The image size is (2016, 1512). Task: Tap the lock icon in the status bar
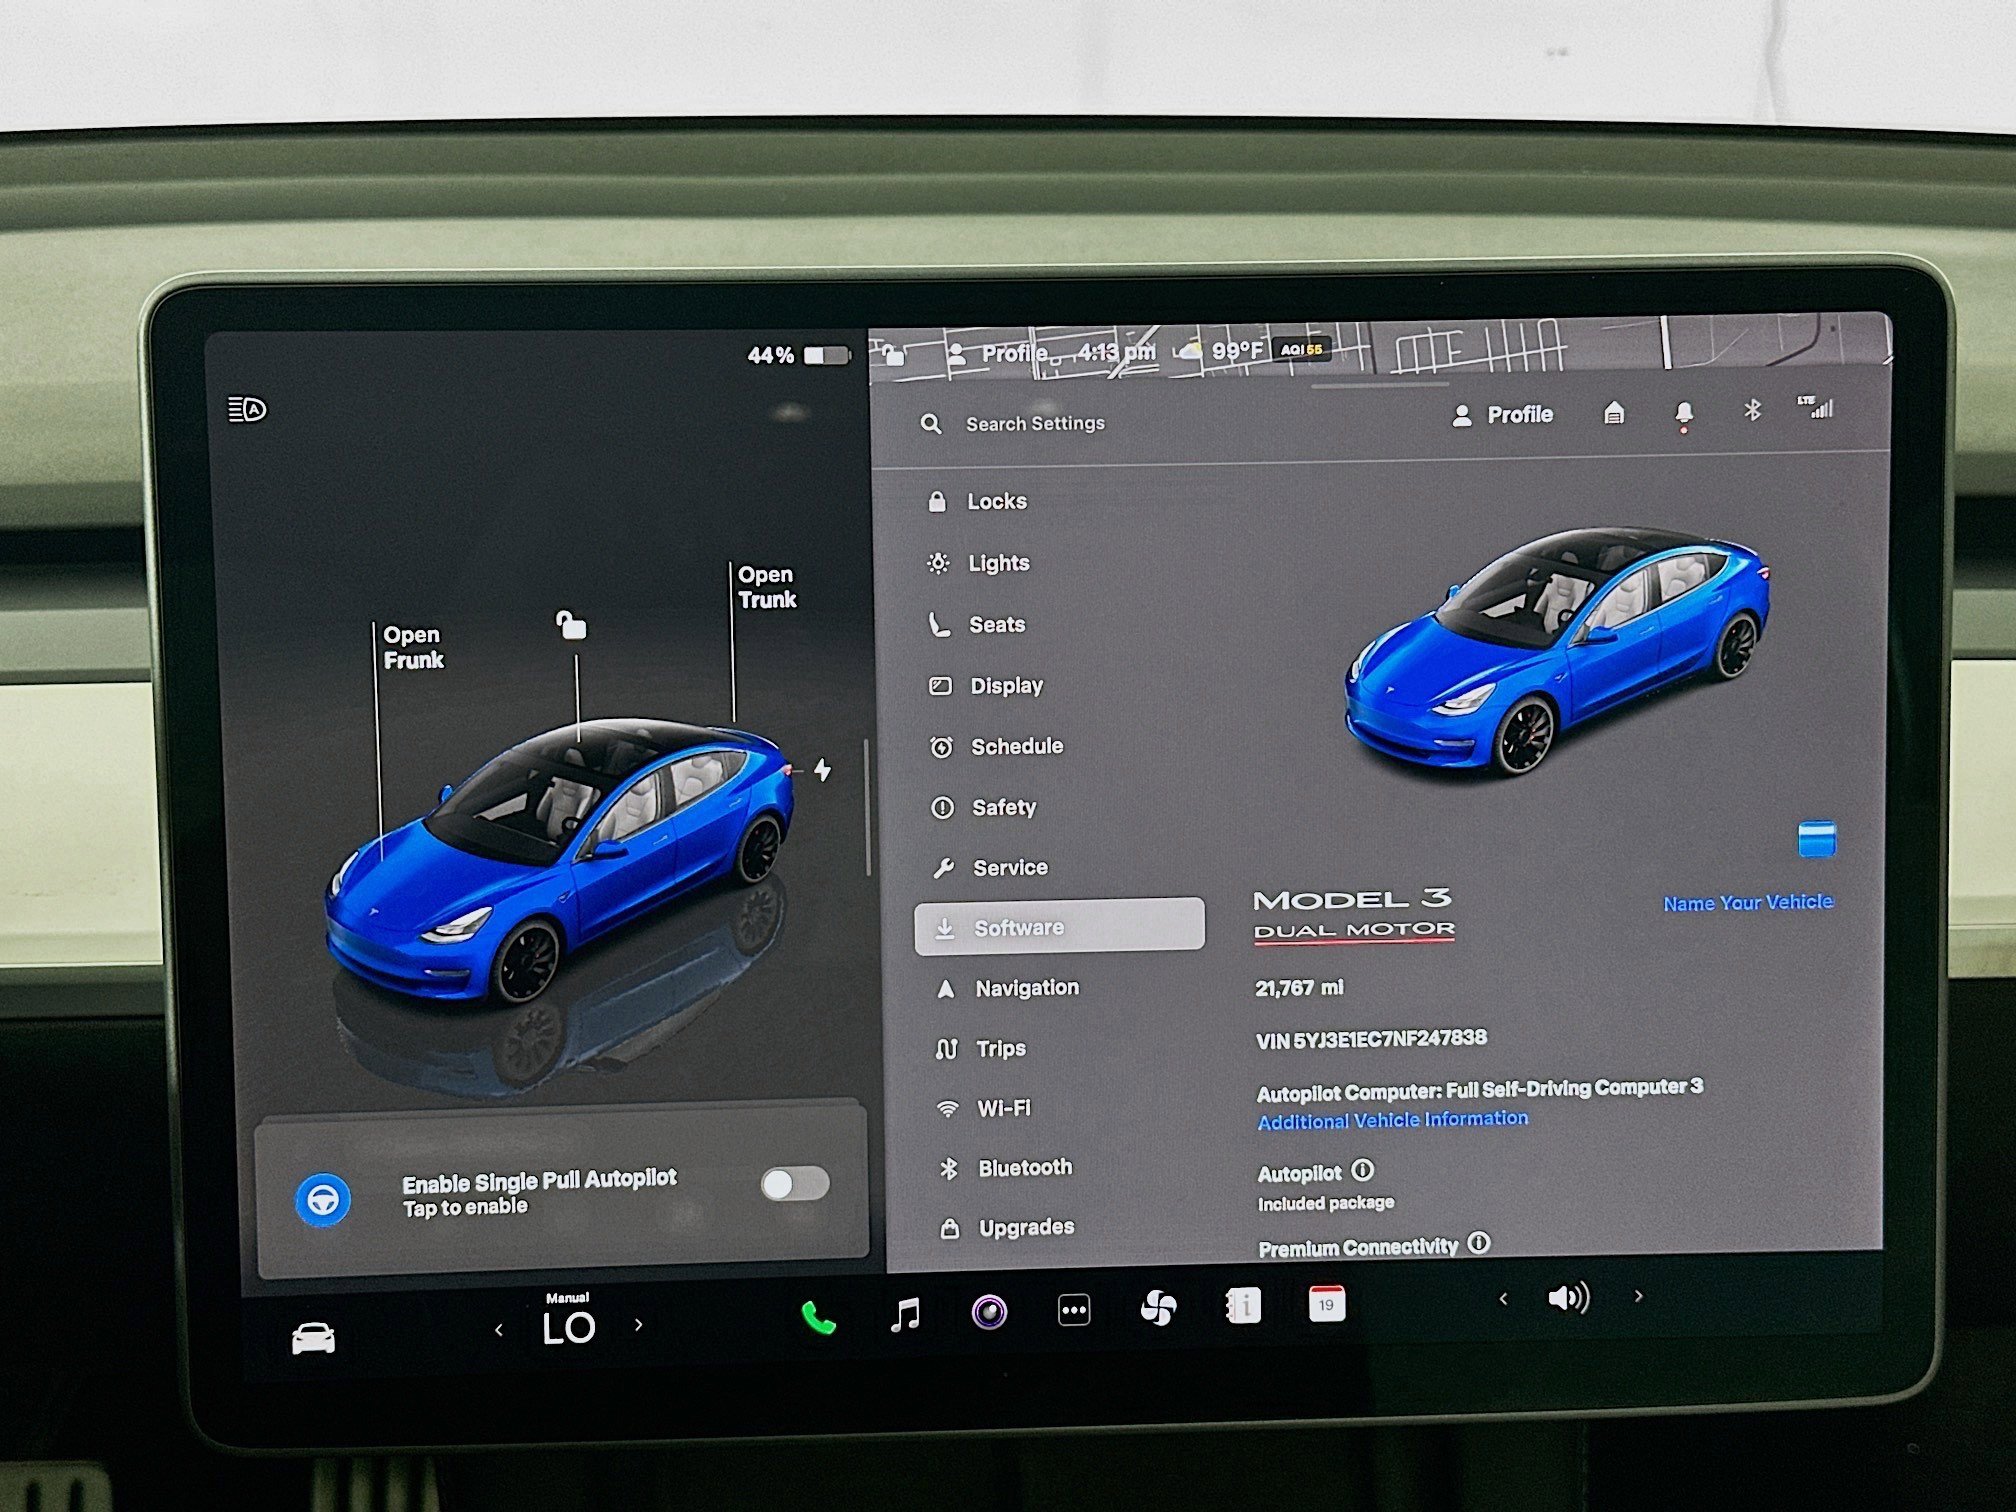coord(893,354)
